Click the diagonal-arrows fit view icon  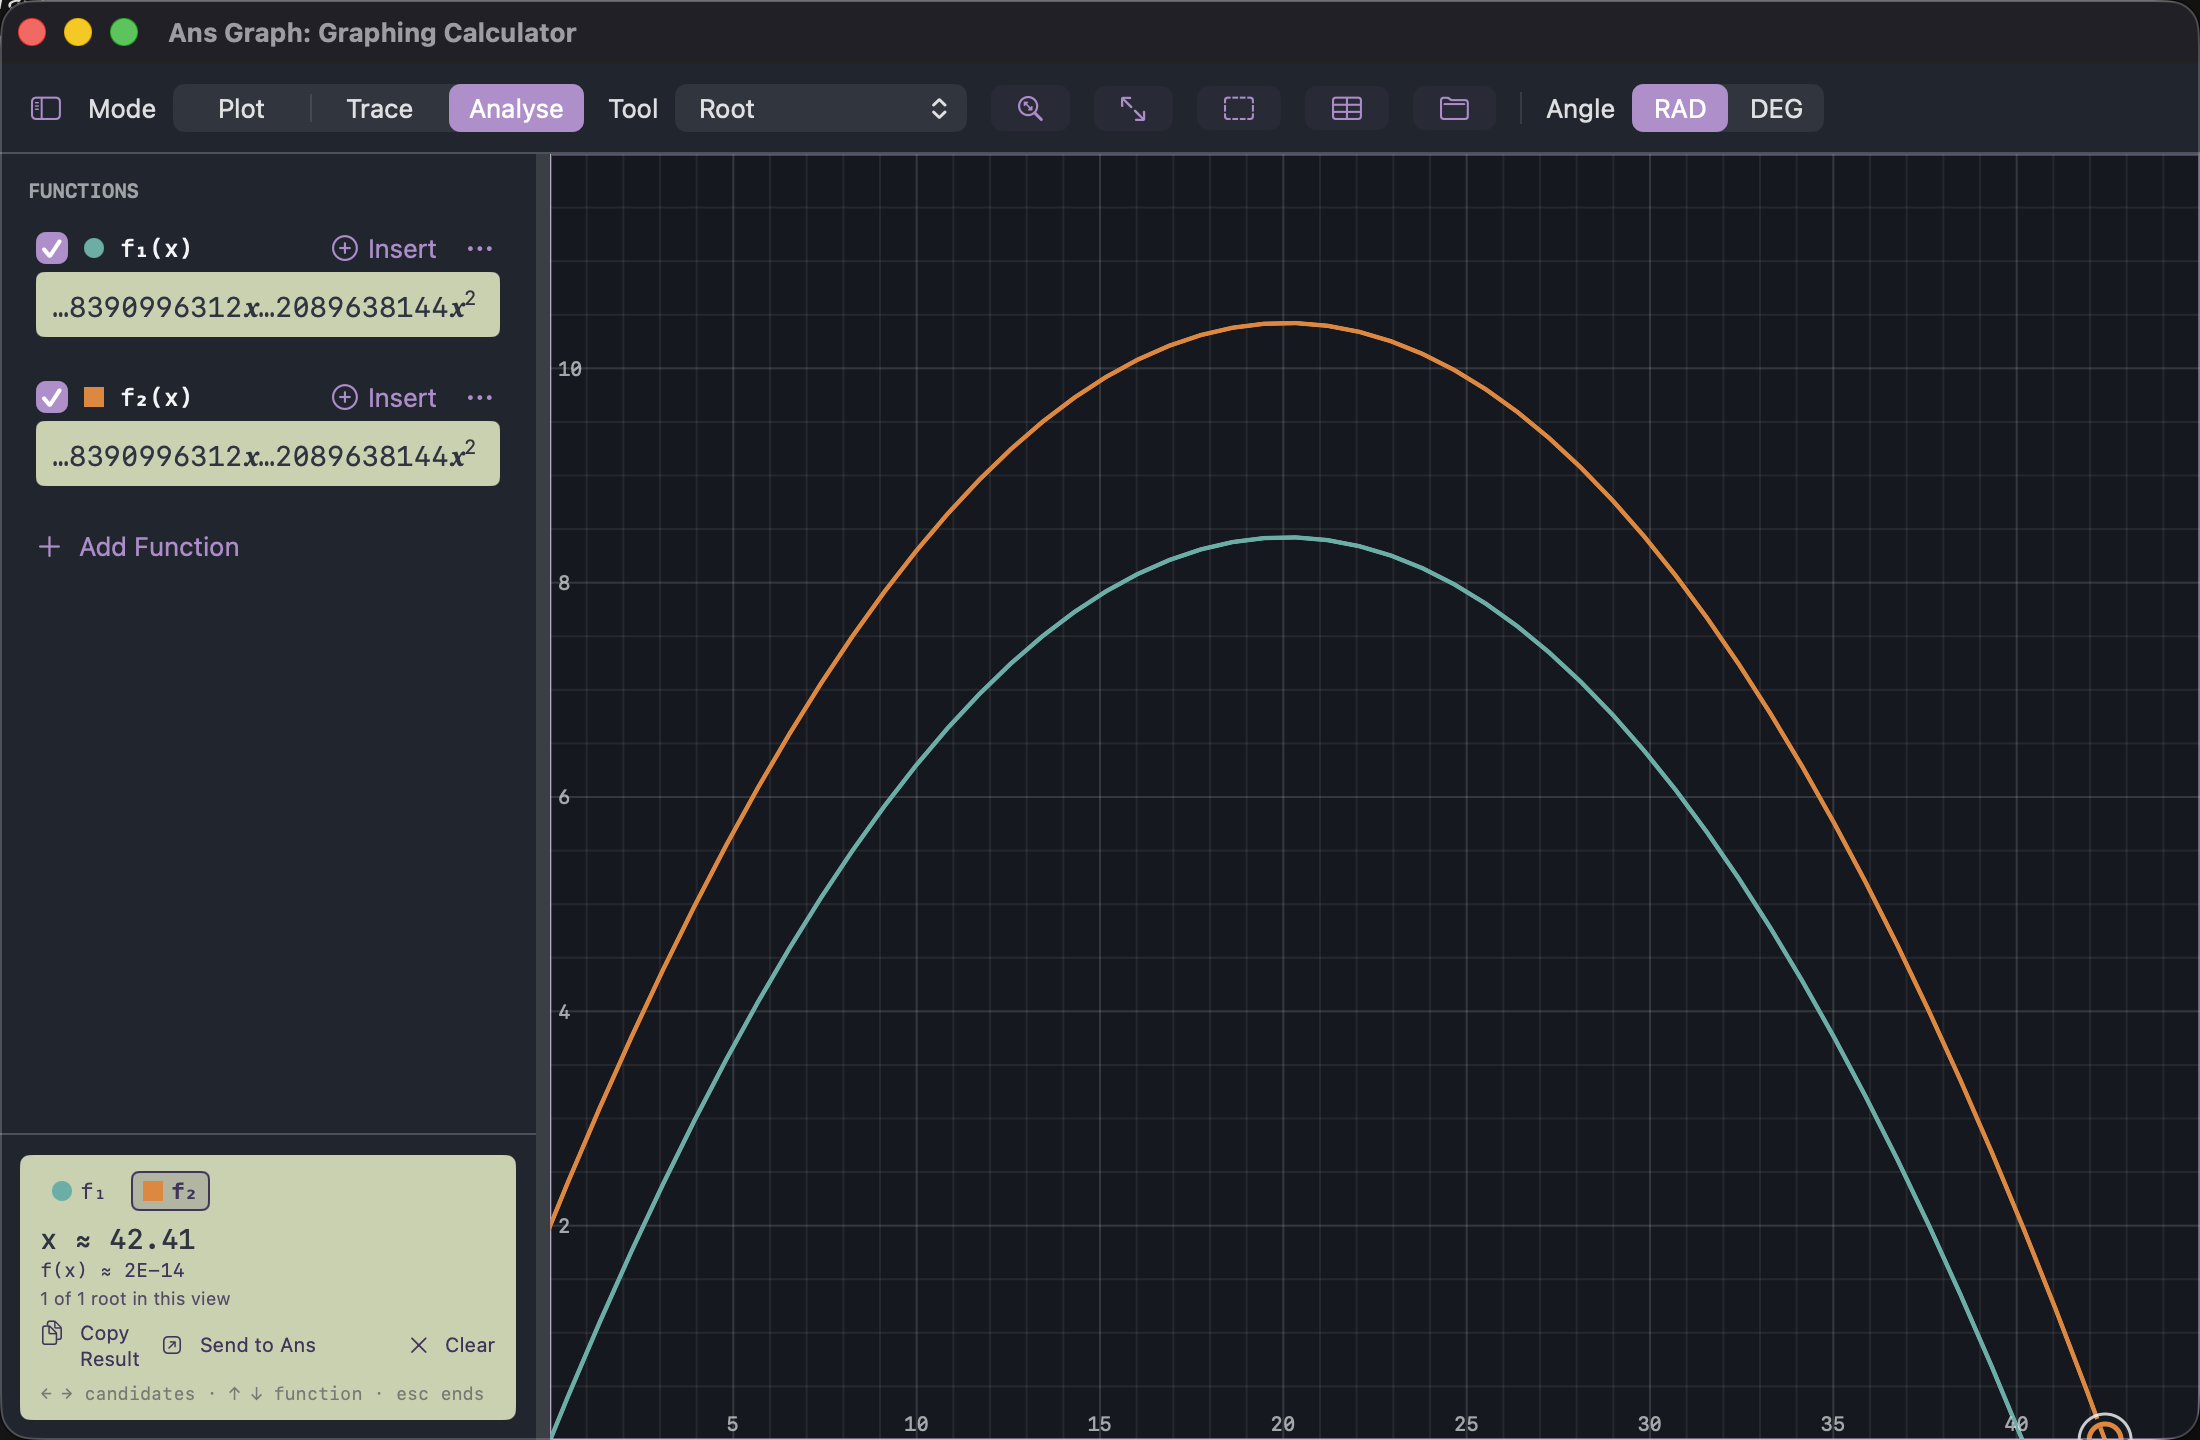(1133, 108)
